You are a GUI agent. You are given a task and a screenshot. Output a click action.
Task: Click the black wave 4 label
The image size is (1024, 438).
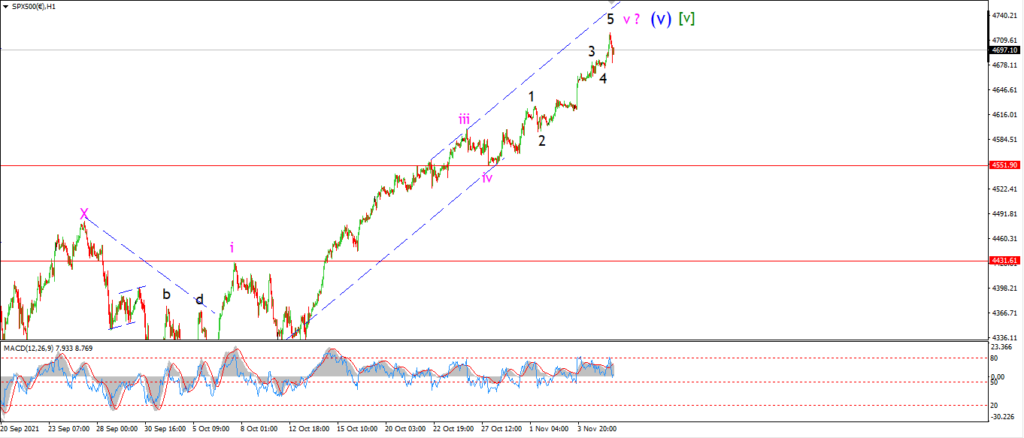coord(603,78)
